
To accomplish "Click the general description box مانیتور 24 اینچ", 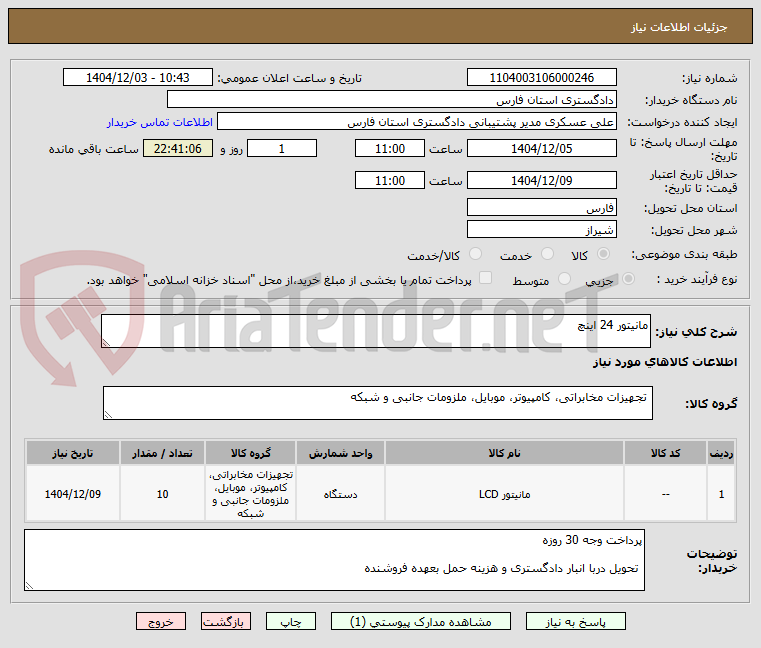I will coord(376,331).
